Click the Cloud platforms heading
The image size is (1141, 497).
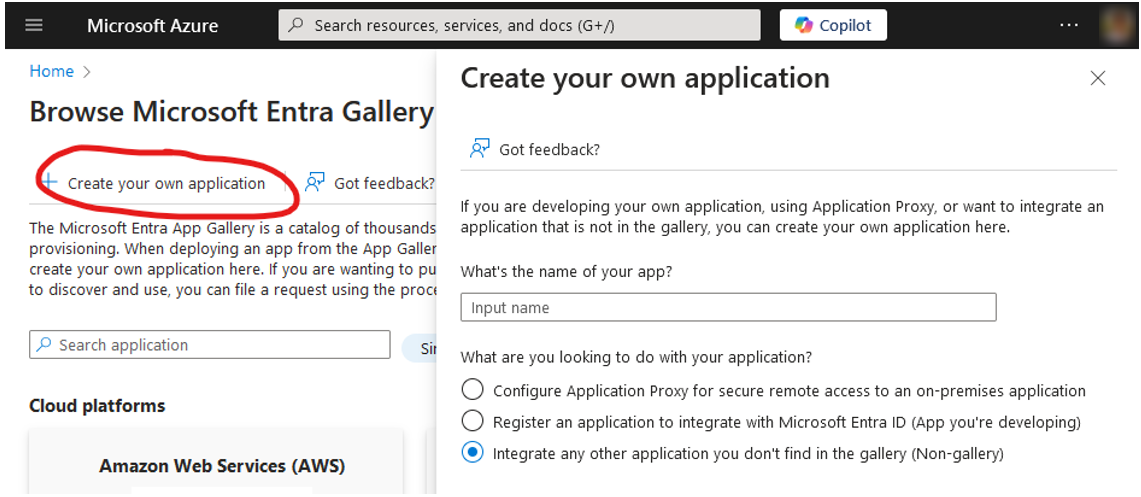click(x=98, y=406)
